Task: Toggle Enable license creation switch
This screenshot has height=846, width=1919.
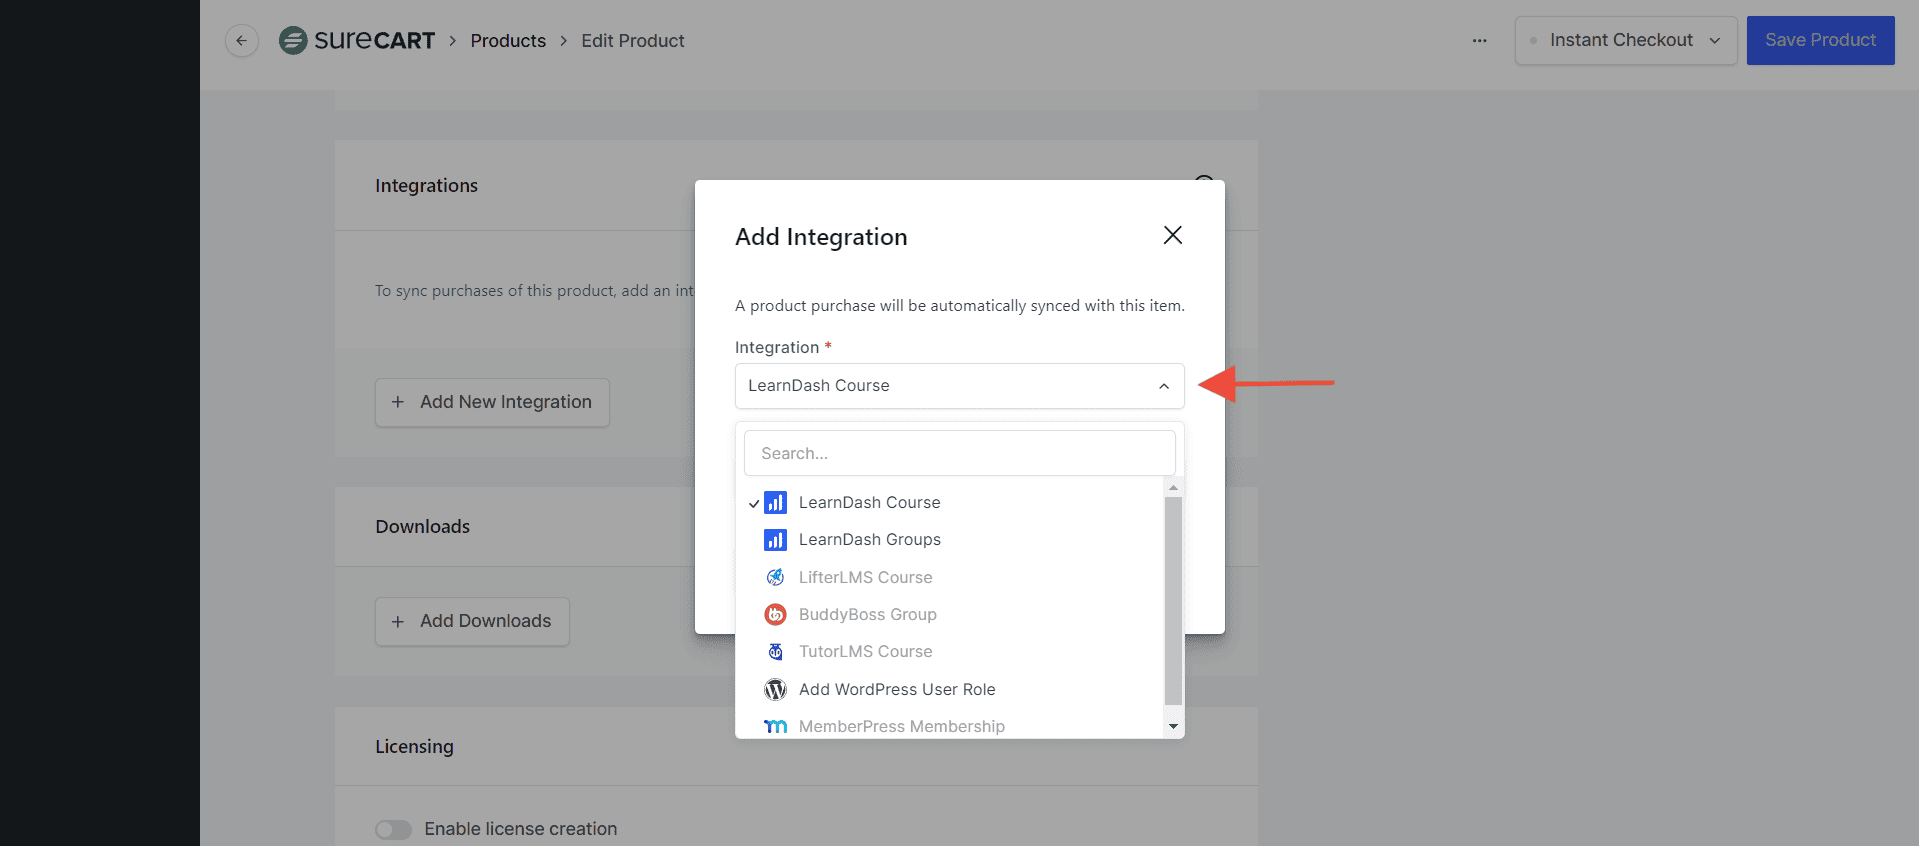Action: [393, 830]
